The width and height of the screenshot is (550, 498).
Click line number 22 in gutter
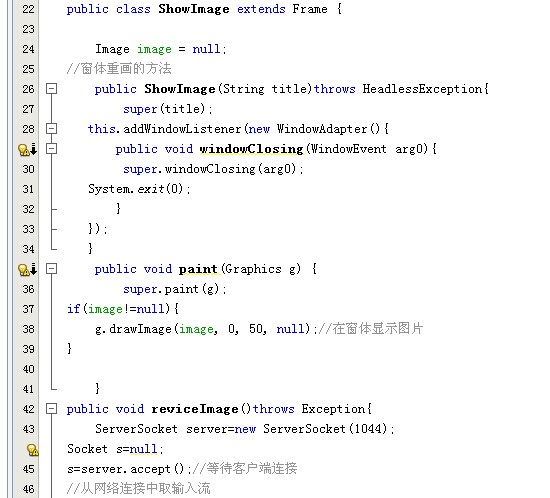pyautogui.click(x=28, y=9)
